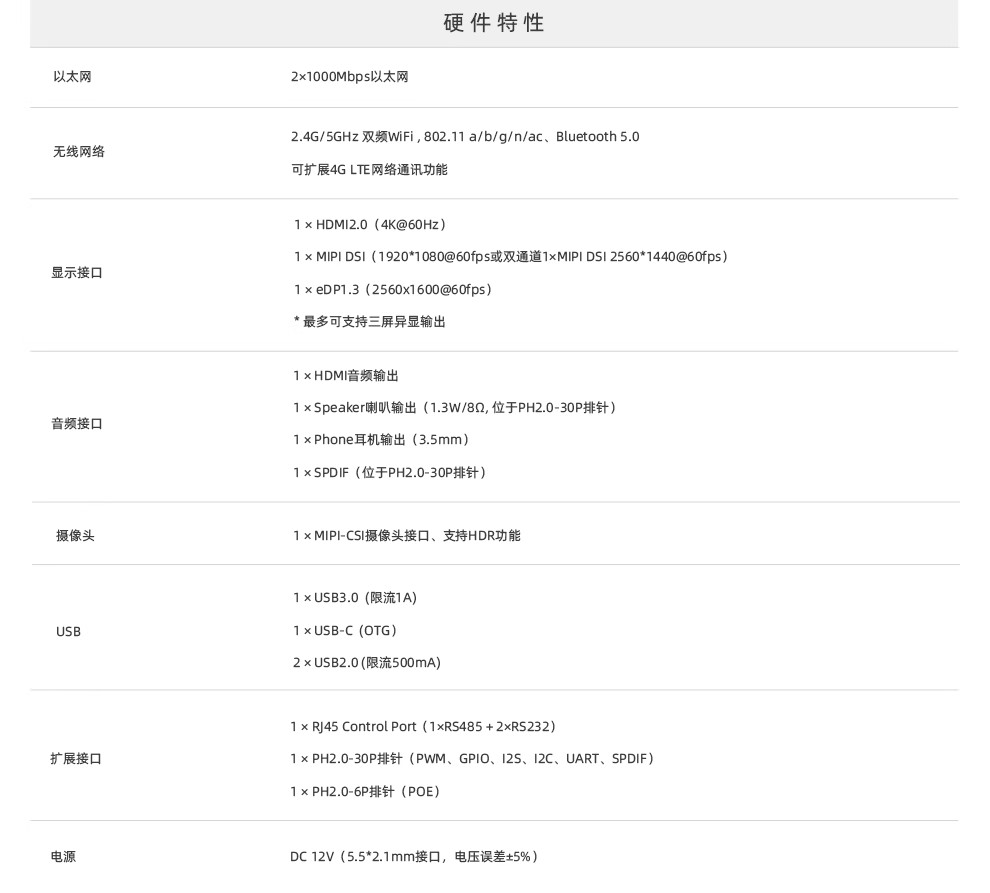
Task: Click the Bluetooth 5.0 dual-band WiFi line
Action: pos(464,137)
